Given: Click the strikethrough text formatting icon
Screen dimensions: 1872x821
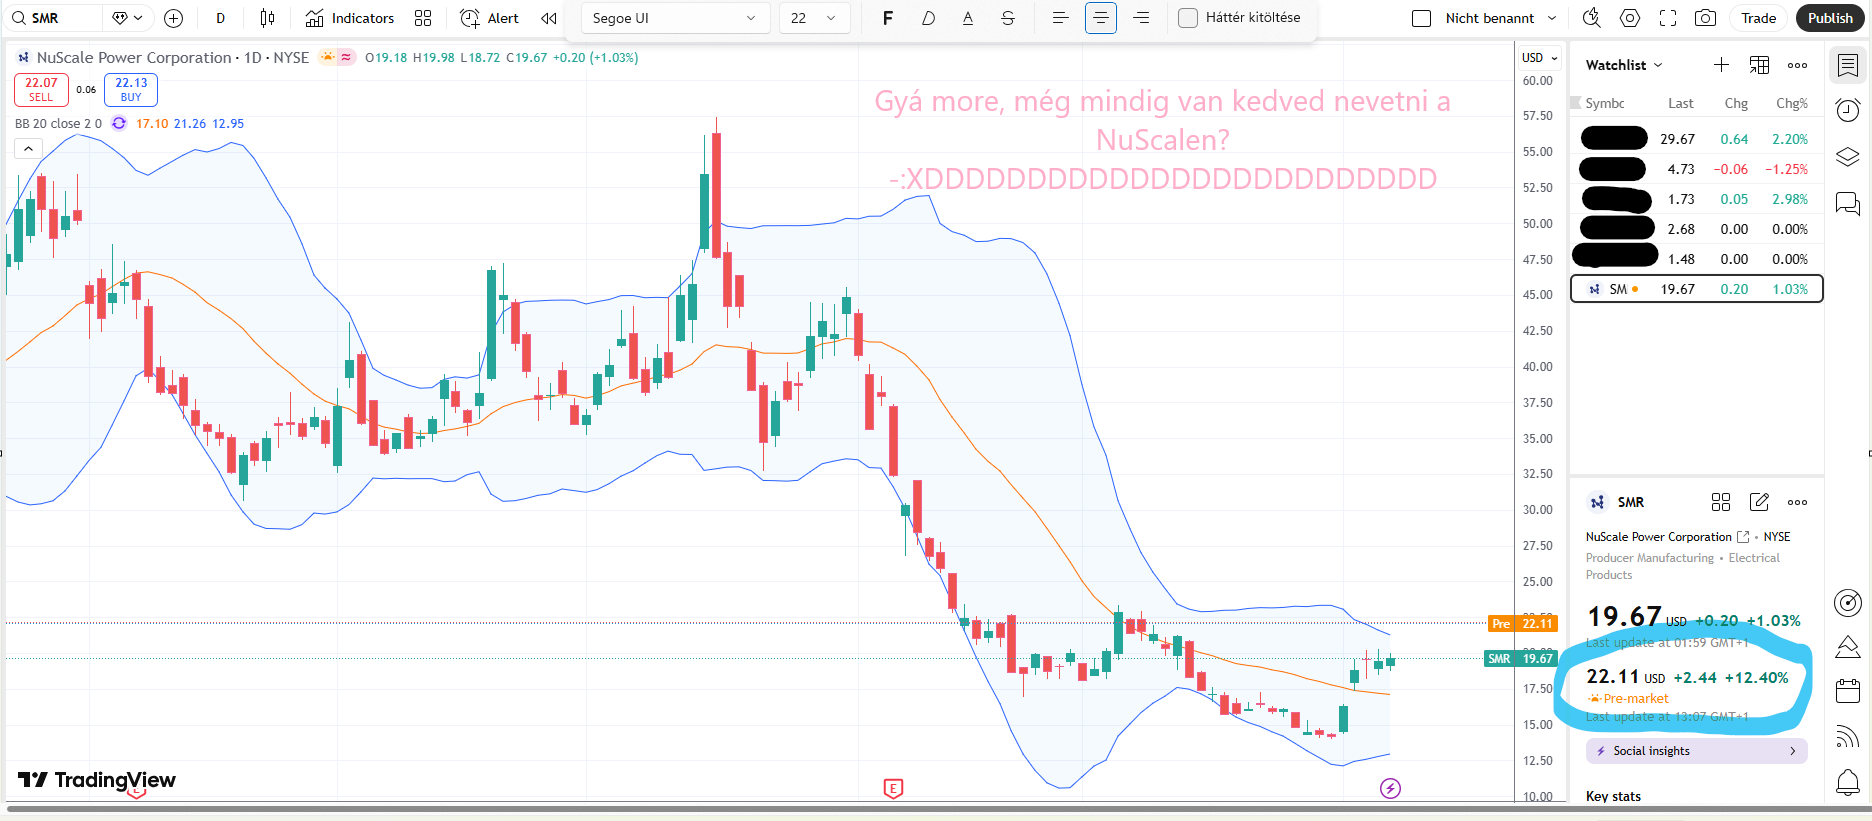Looking at the screenshot, I should (x=1008, y=18).
